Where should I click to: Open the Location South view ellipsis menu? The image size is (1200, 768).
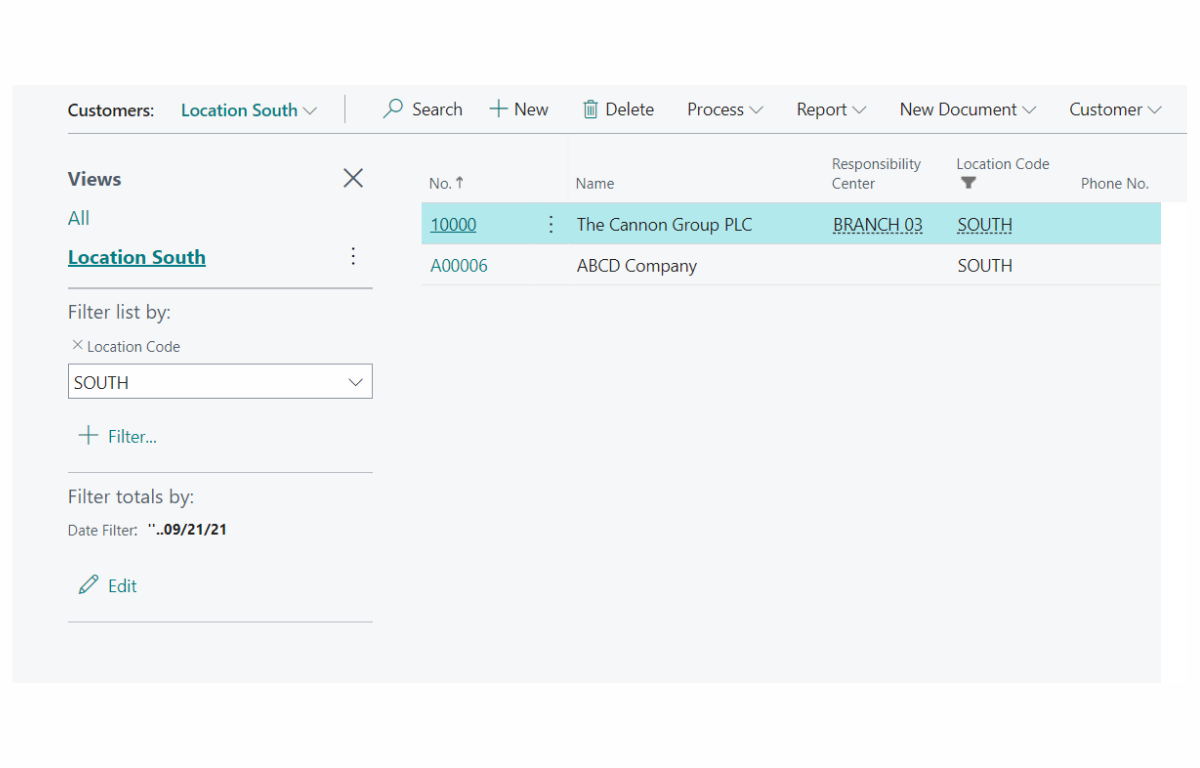tap(353, 256)
